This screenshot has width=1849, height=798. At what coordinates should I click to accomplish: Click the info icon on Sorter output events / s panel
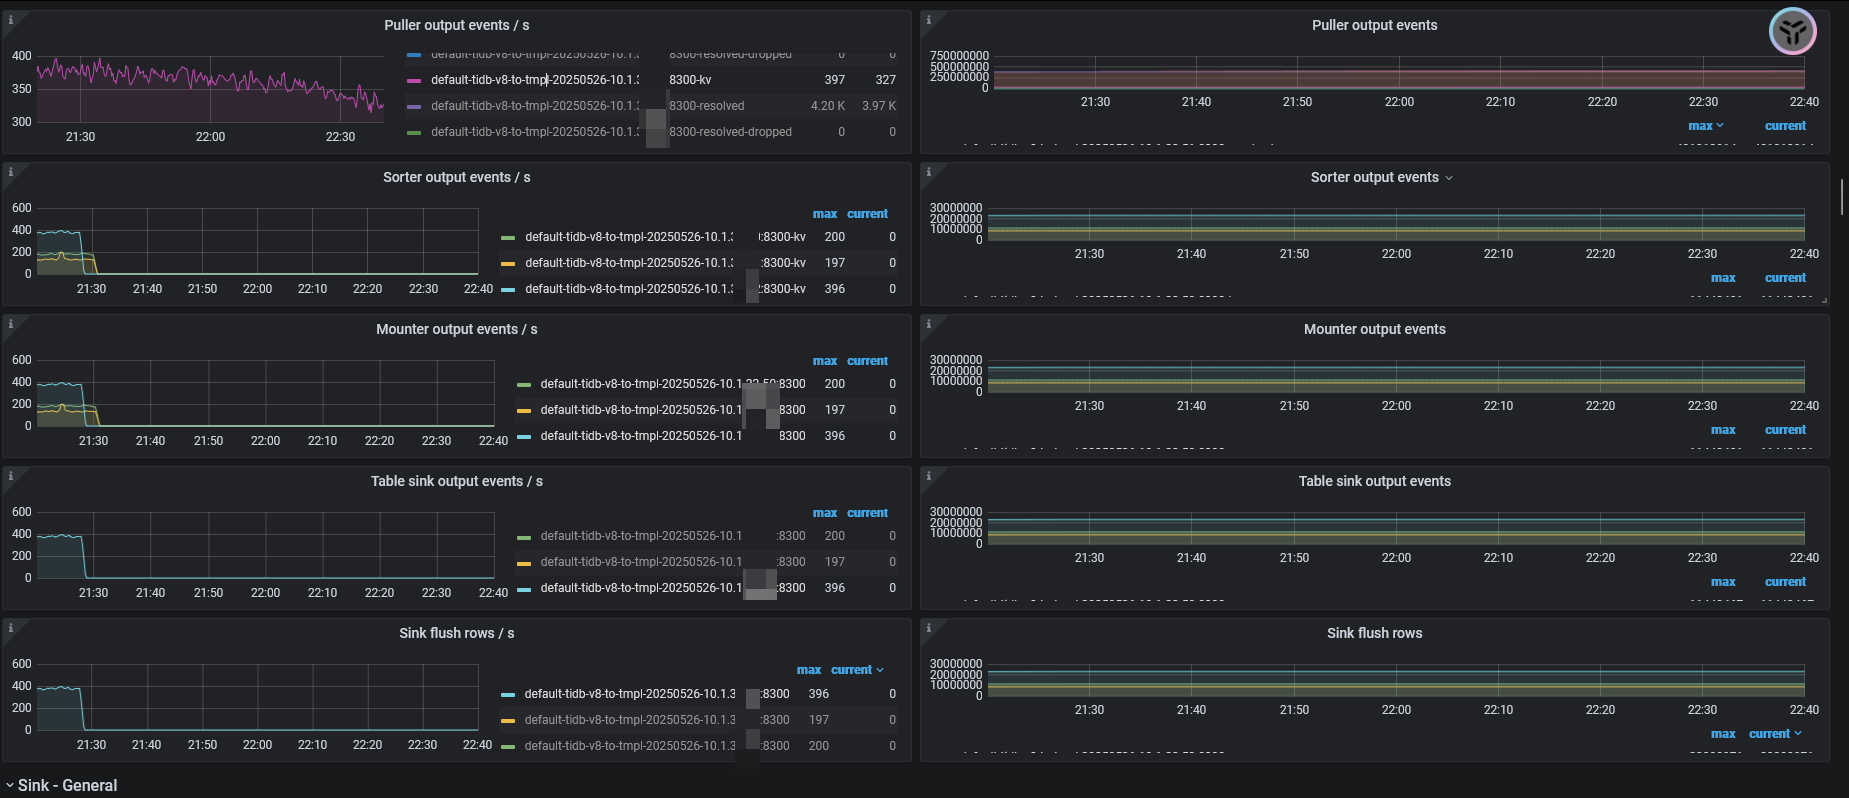pyautogui.click(x=11, y=172)
